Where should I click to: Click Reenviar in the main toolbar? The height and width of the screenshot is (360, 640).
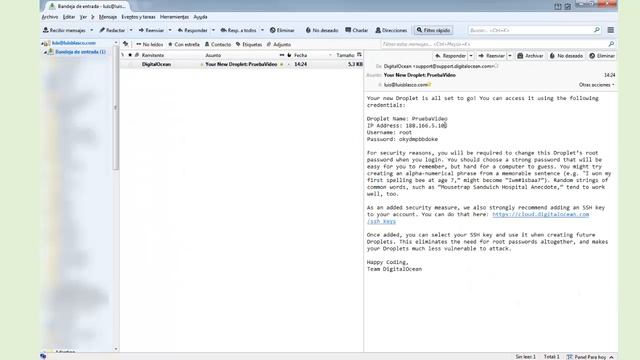coord(151,30)
